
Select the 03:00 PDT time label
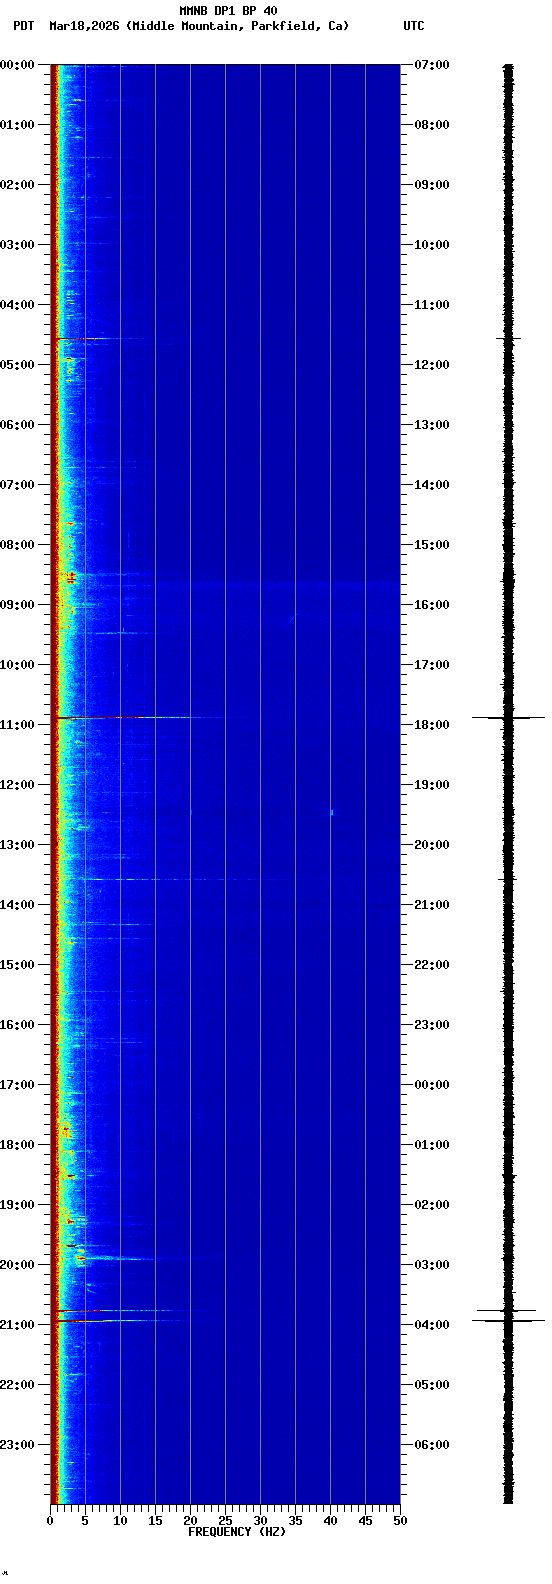pos(17,245)
